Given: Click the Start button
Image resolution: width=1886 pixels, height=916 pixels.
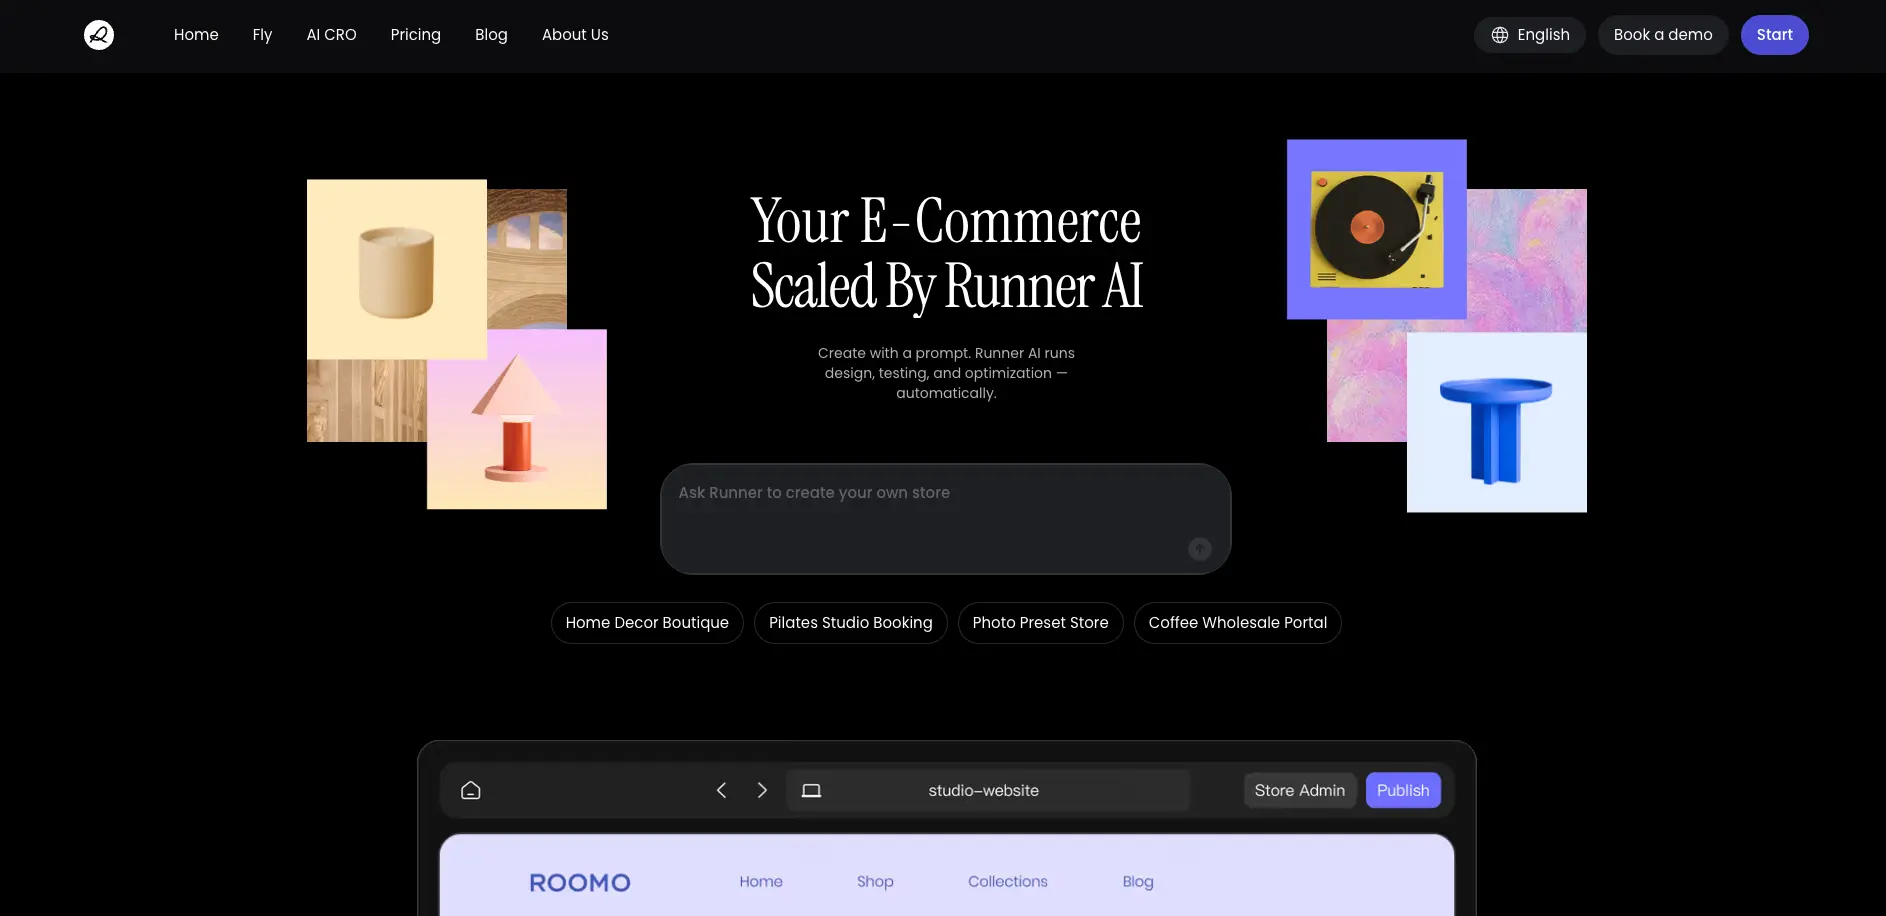Looking at the screenshot, I should (1774, 35).
